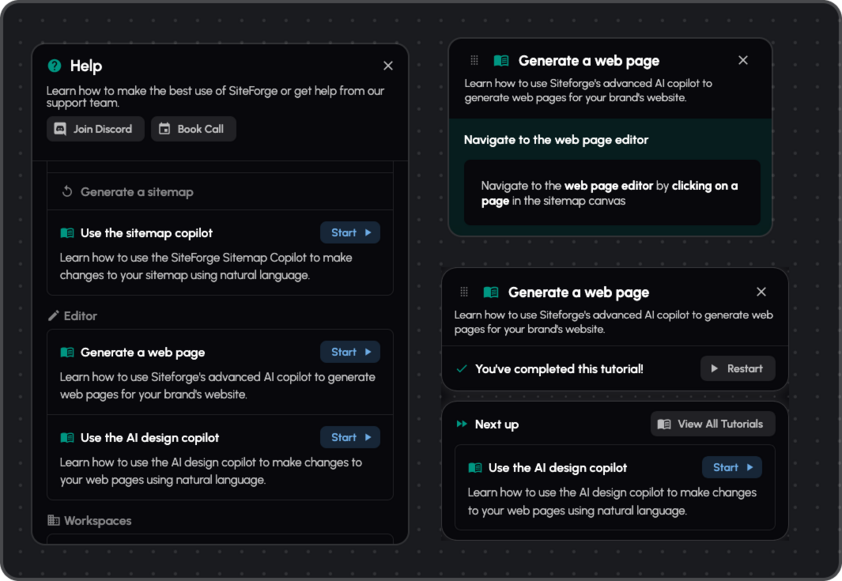Click the book icon beside Use the sitemap copilot
Screen dimensions: 842x581
coord(67,232)
